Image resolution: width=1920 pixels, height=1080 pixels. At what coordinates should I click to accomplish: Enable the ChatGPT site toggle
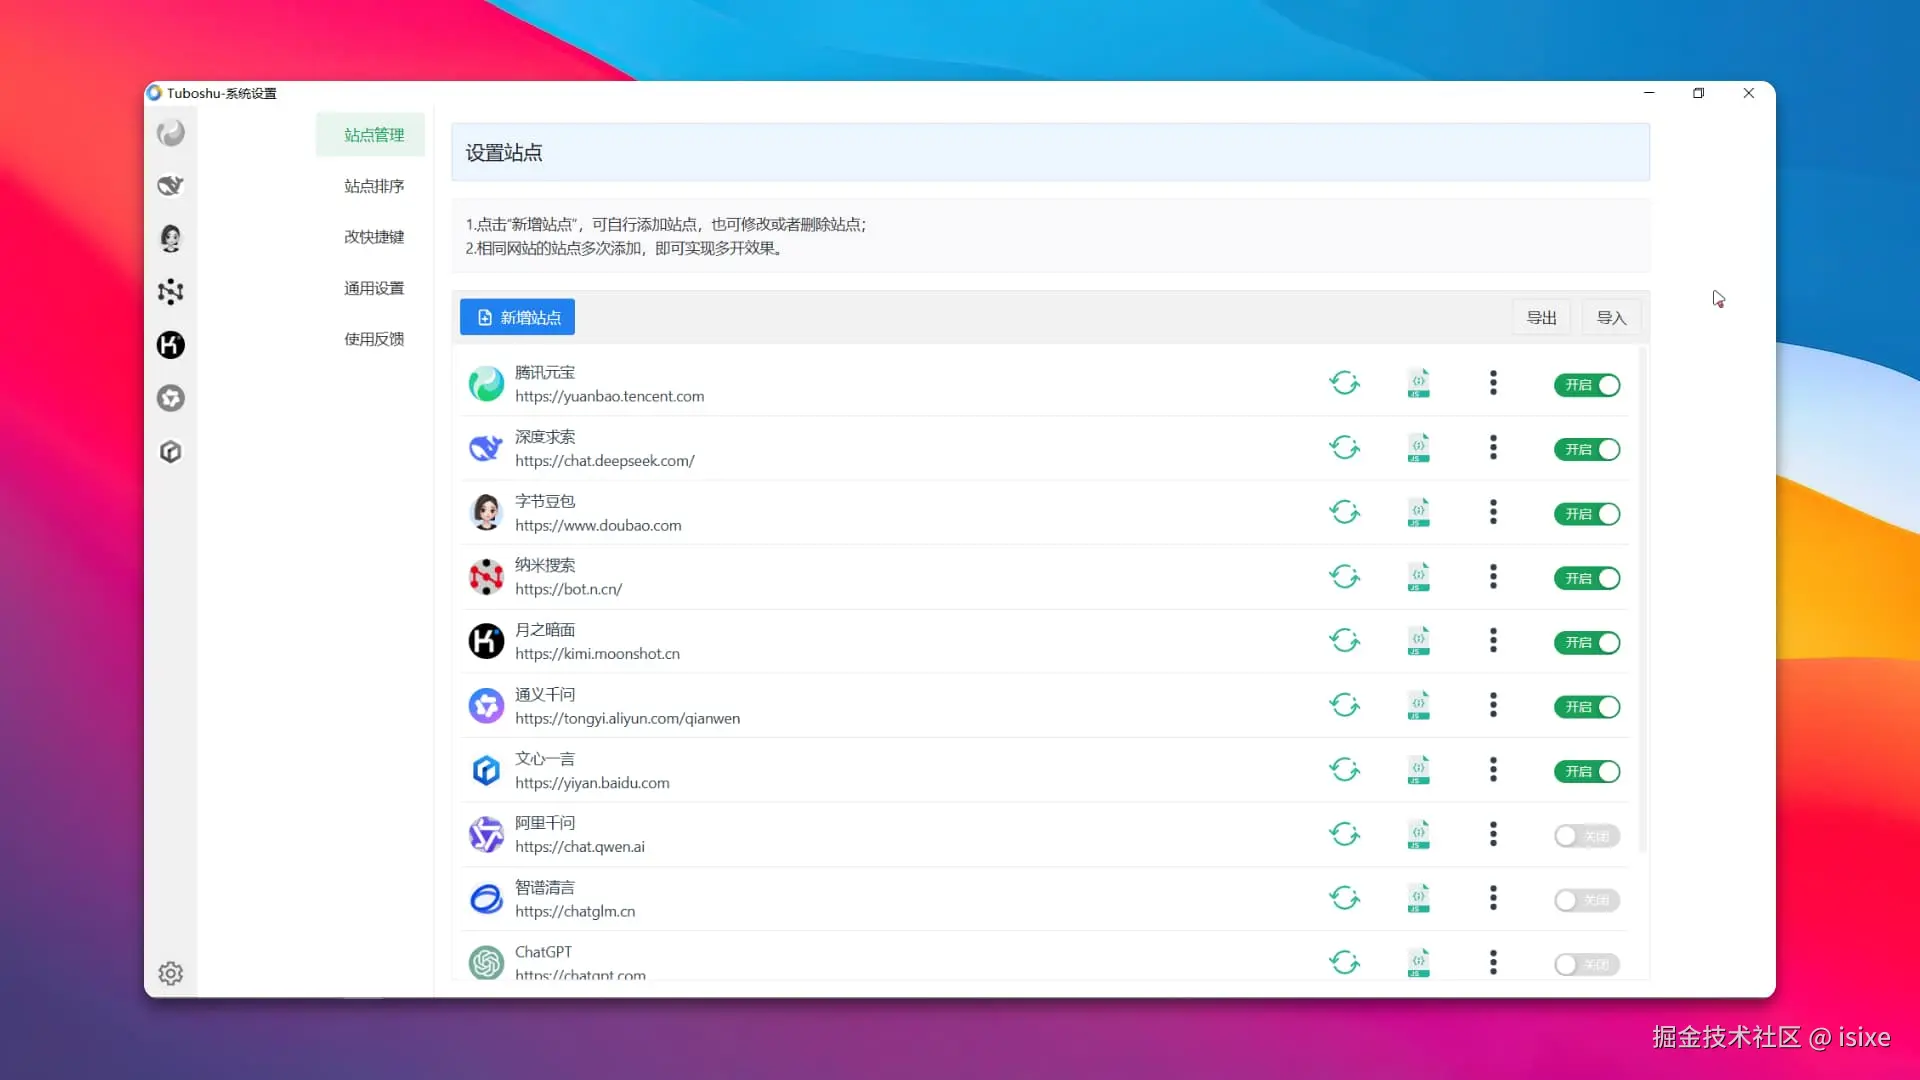pyautogui.click(x=1587, y=964)
